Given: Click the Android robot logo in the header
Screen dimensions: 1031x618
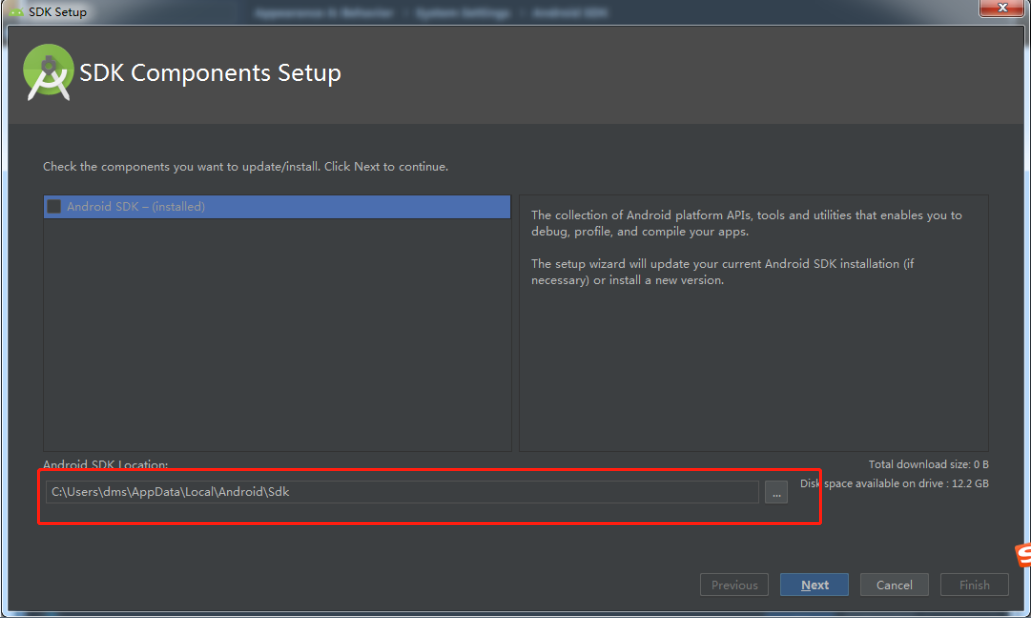Looking at the screenshot, I should [48, 71].
